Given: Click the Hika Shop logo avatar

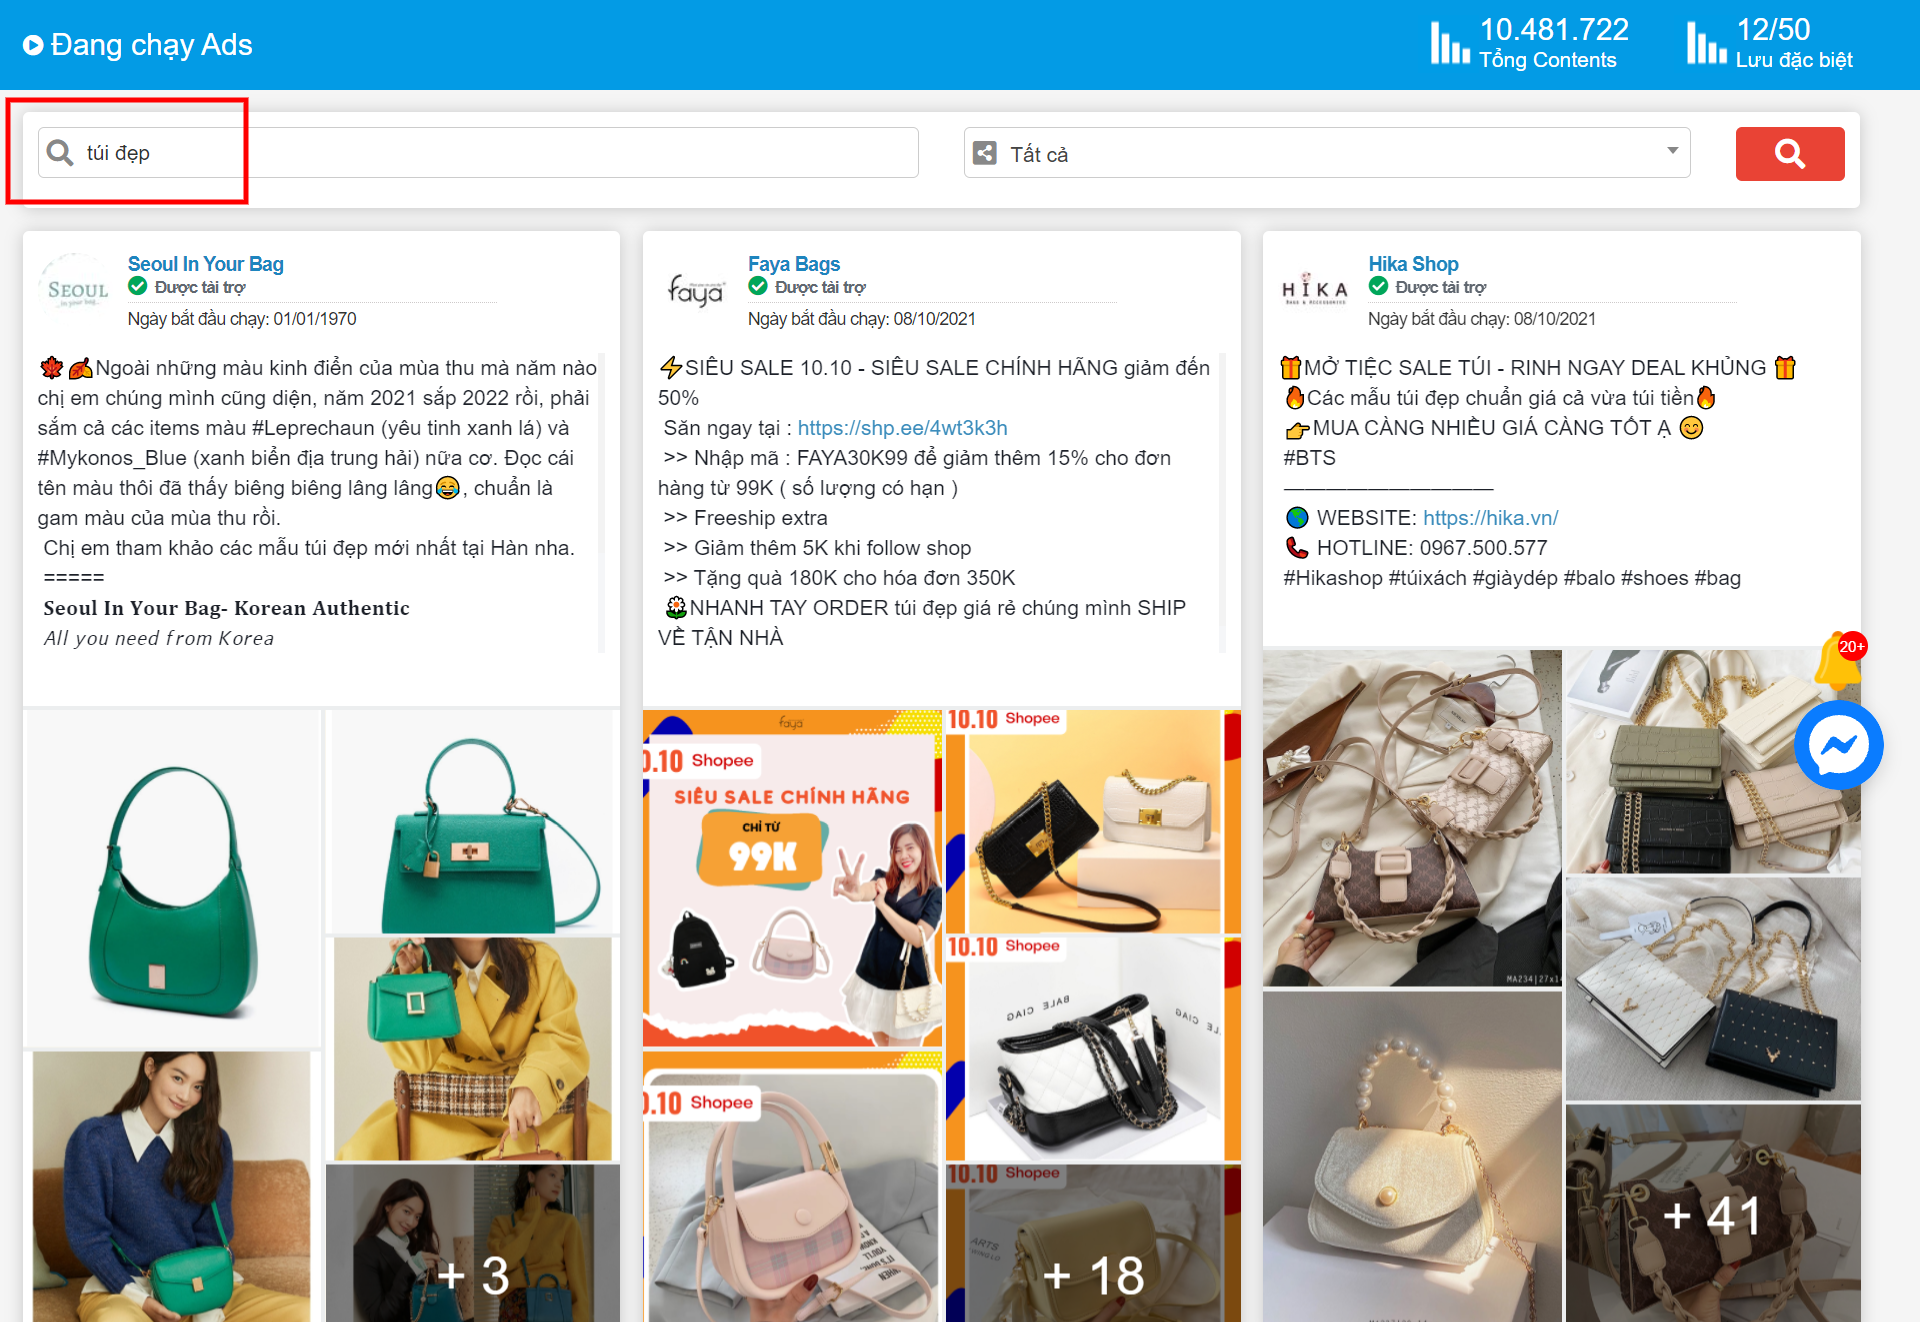Looking at the screenshot, I should pos(1315,289).
